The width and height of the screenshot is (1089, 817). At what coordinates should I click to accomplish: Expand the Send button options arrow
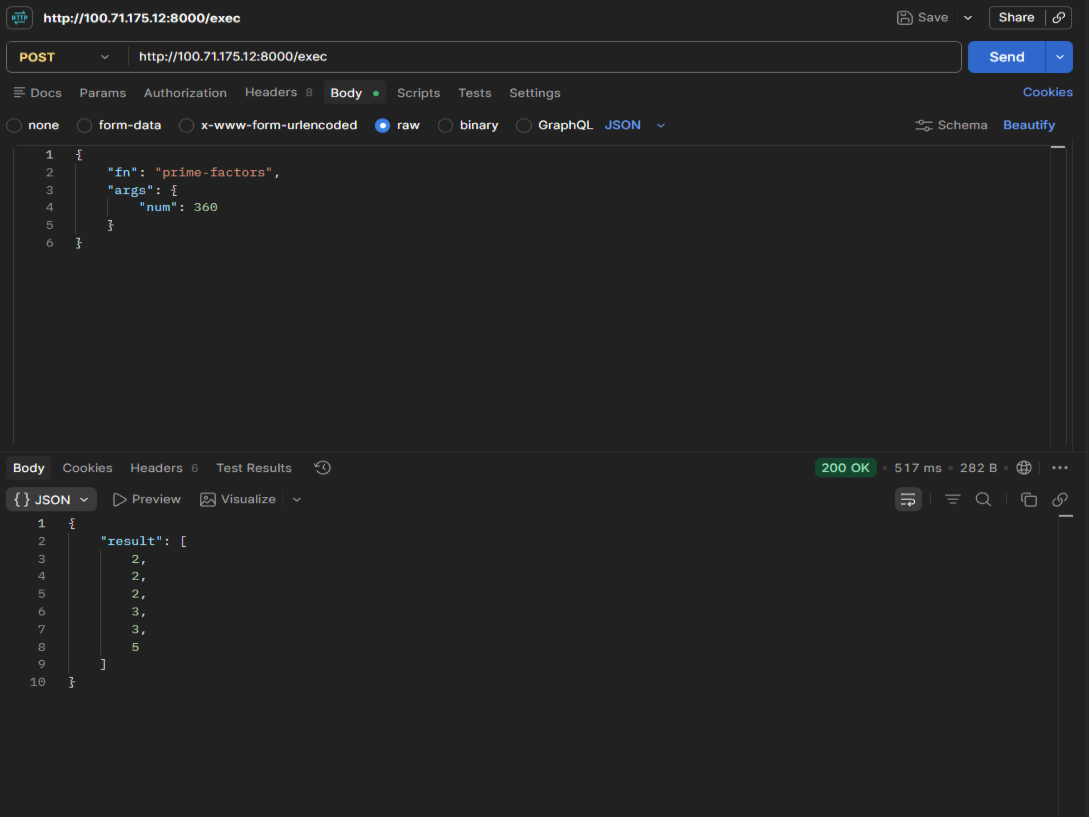point(1059,57)
